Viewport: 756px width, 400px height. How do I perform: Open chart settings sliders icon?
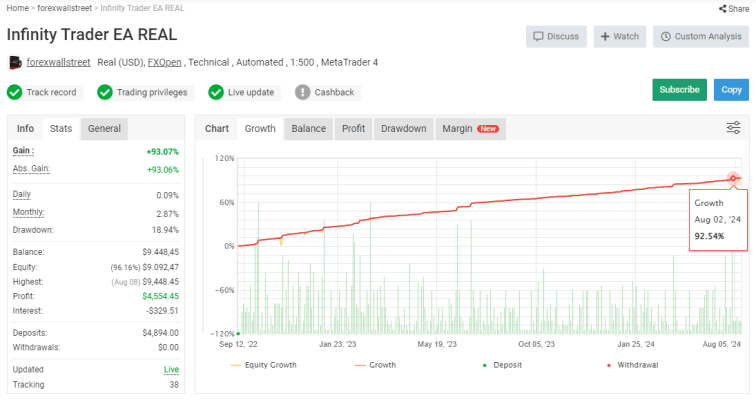[733, 128]
